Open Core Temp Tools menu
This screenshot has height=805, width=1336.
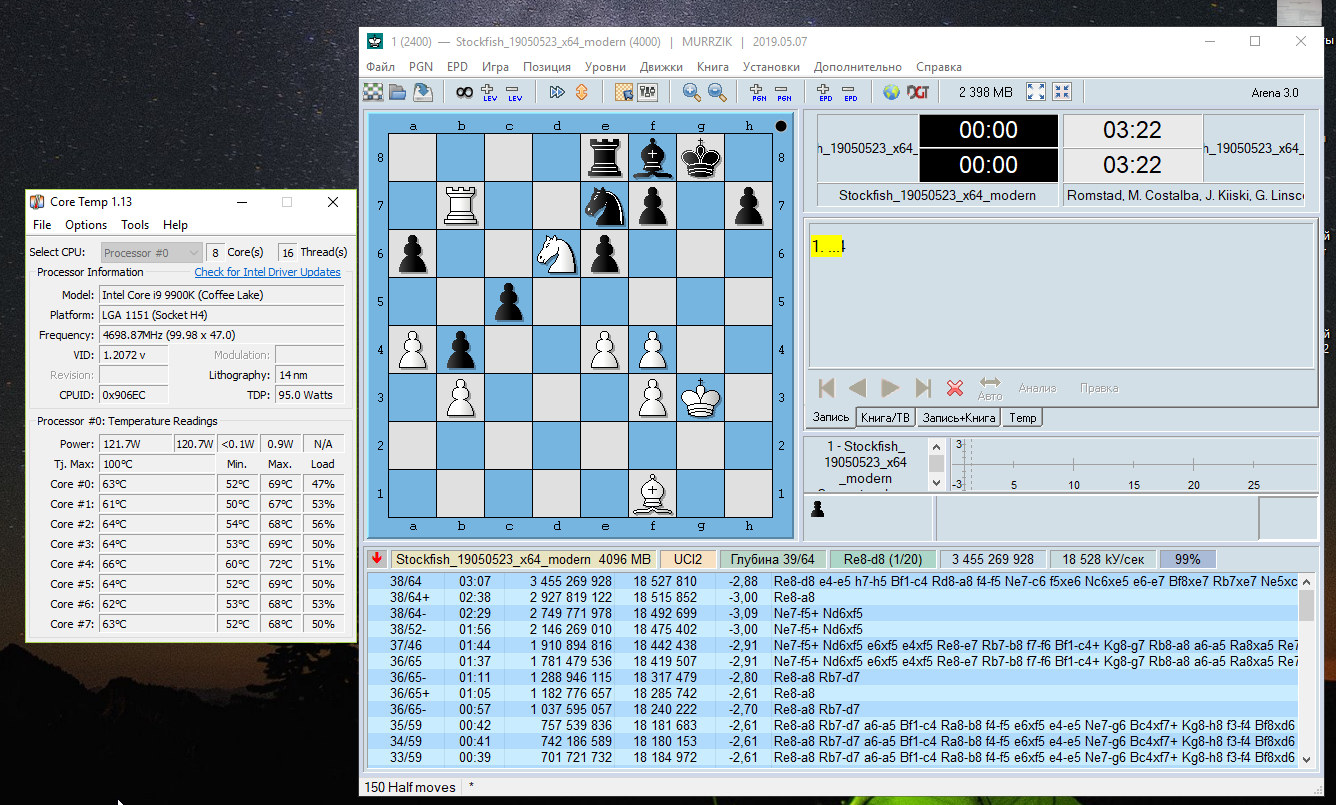135,225
